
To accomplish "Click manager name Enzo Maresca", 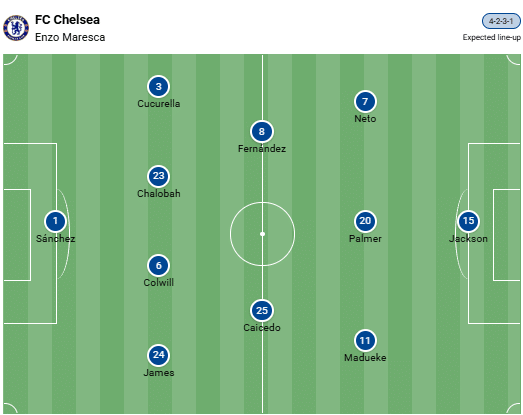I will (70, 37).
